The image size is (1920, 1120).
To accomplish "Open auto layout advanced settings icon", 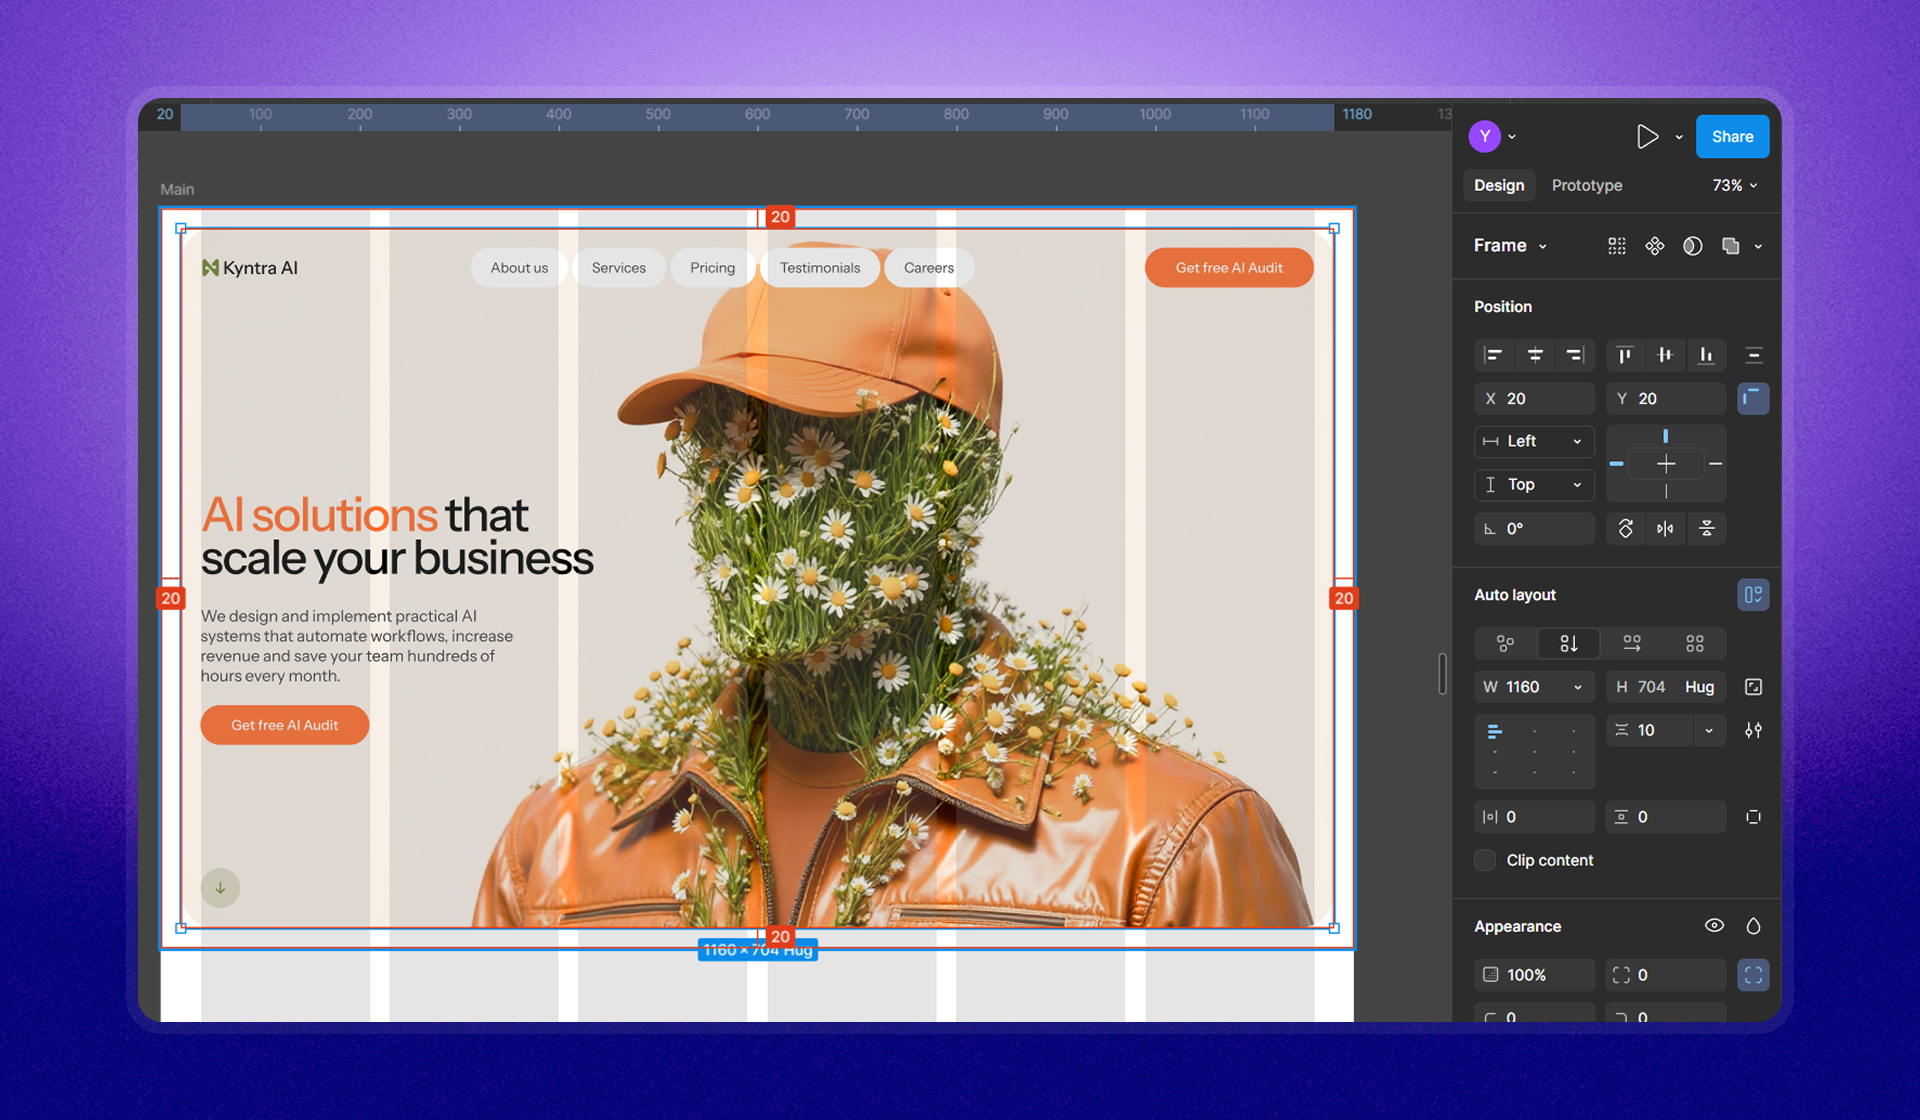I will click(1753, 731).
